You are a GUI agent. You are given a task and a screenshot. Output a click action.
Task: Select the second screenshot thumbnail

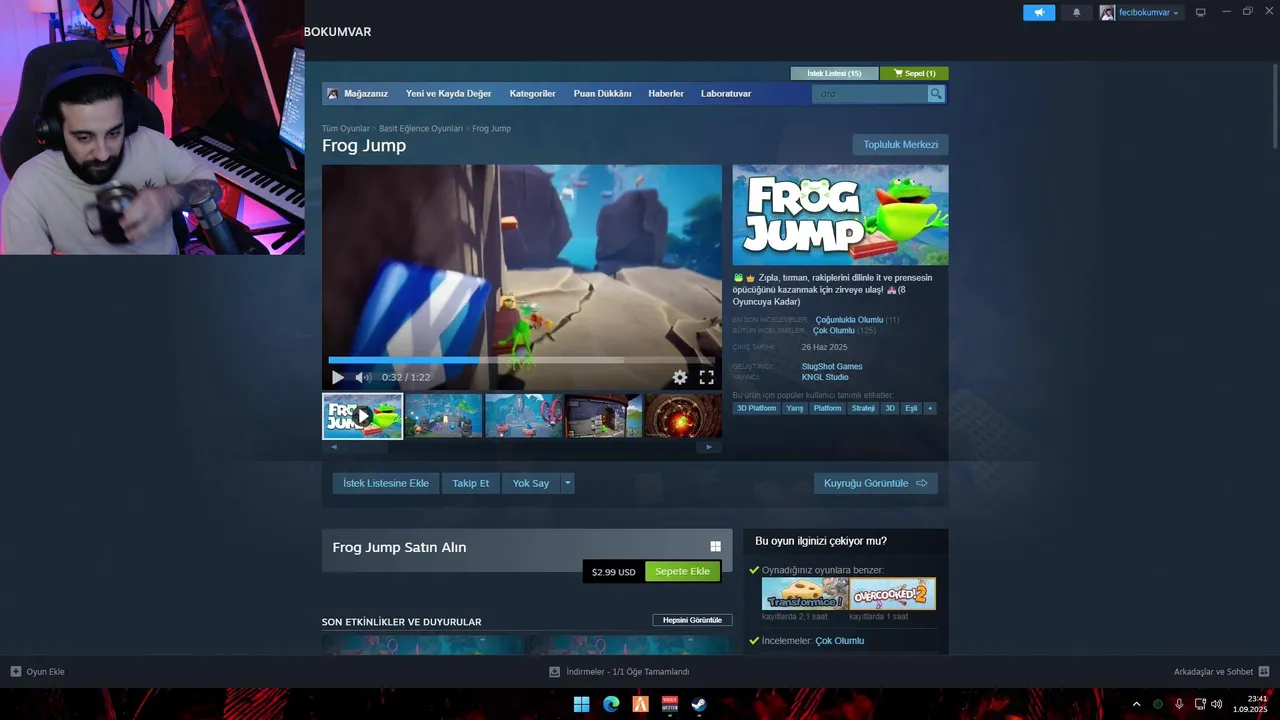(443, 416)
